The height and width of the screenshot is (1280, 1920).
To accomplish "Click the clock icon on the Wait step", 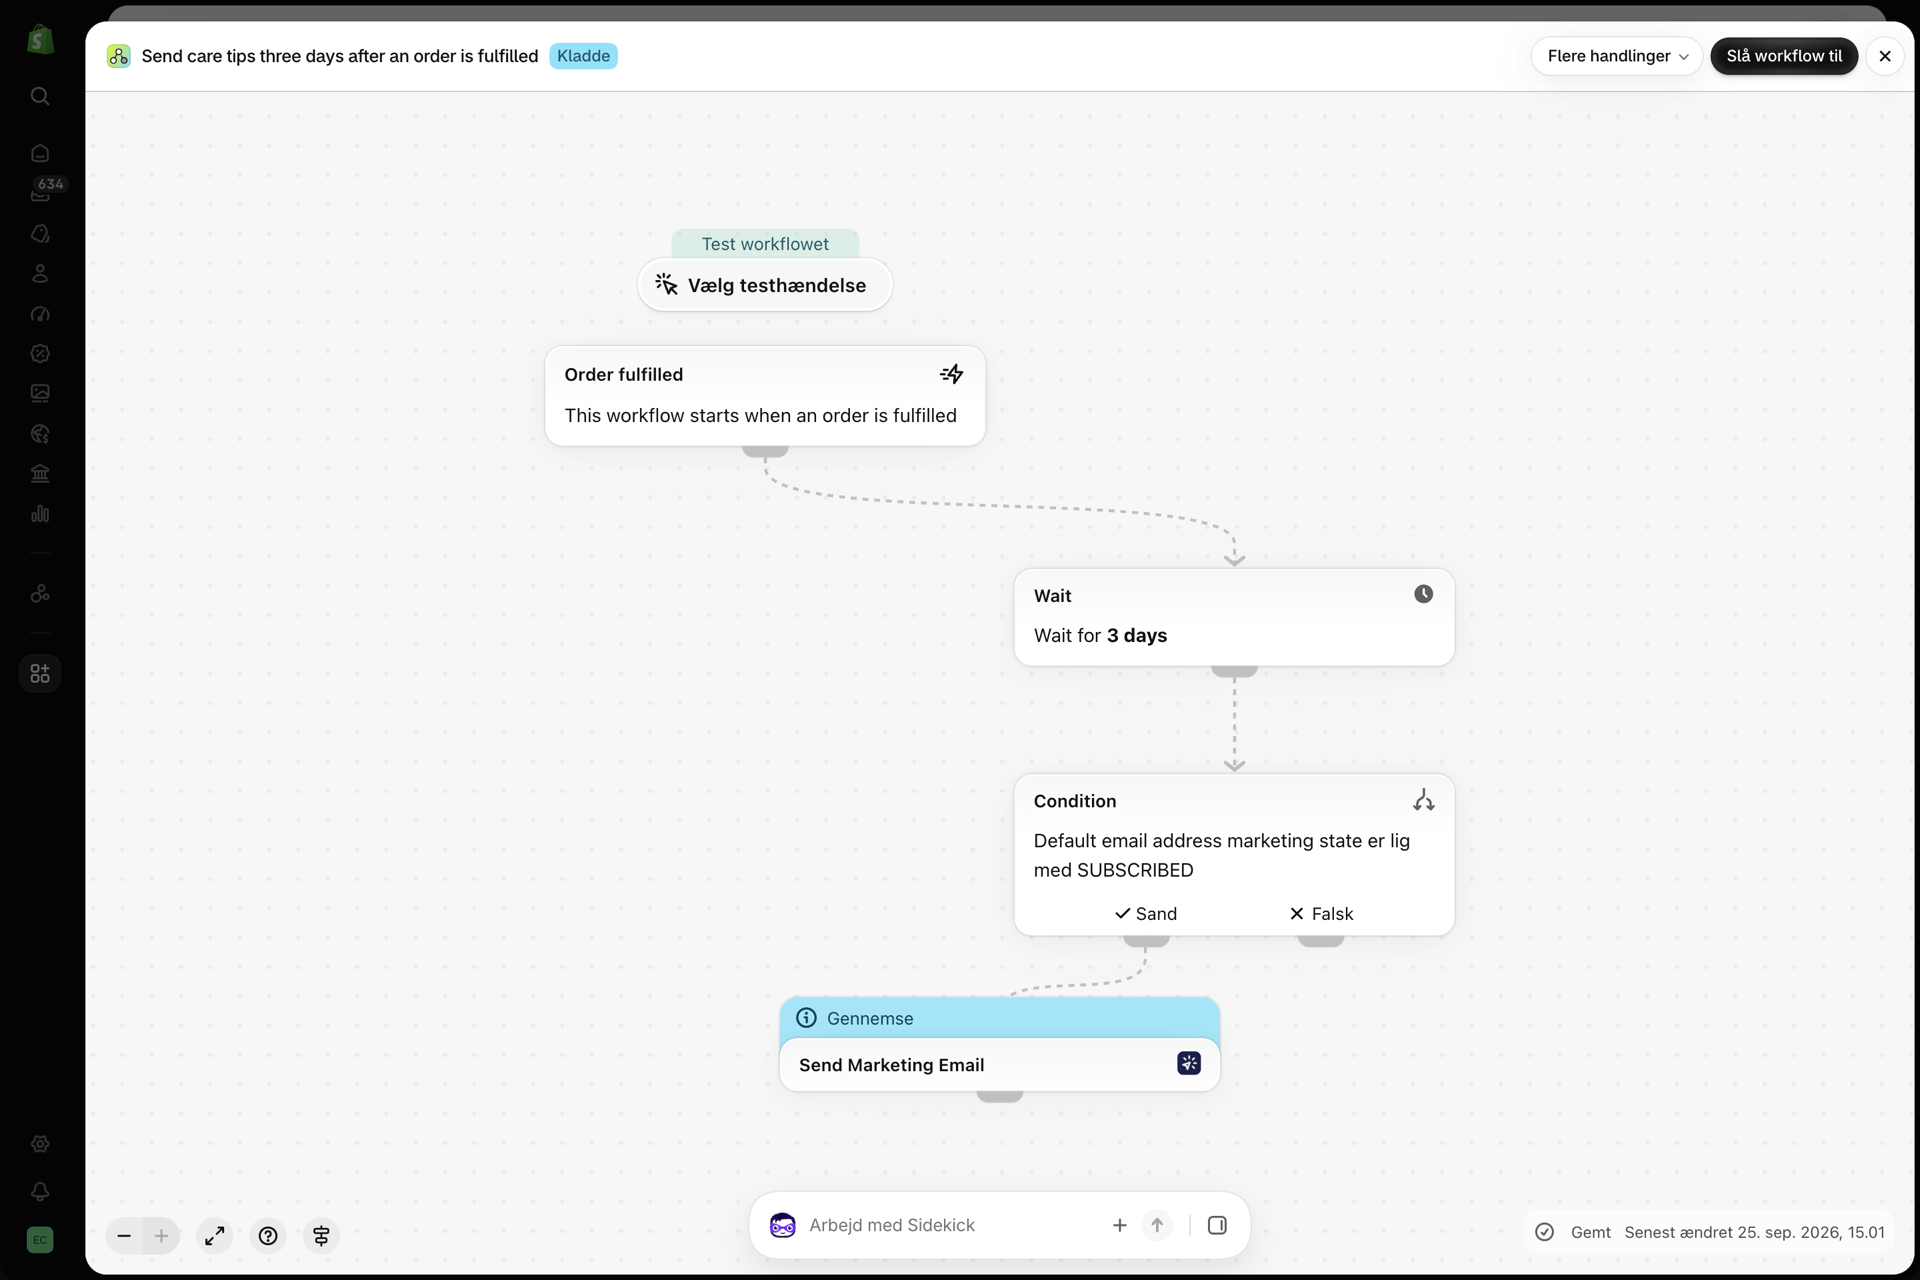I will pos(1423,594).
